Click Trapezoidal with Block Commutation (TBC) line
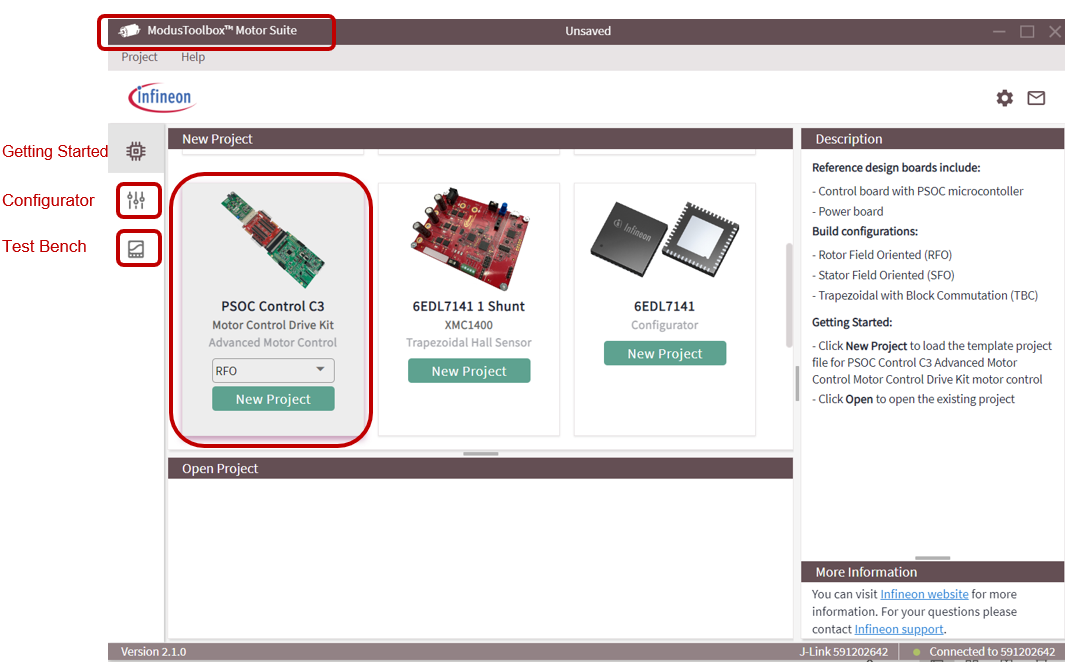Viewport: 1068px width, 669px height. [925, 296]
